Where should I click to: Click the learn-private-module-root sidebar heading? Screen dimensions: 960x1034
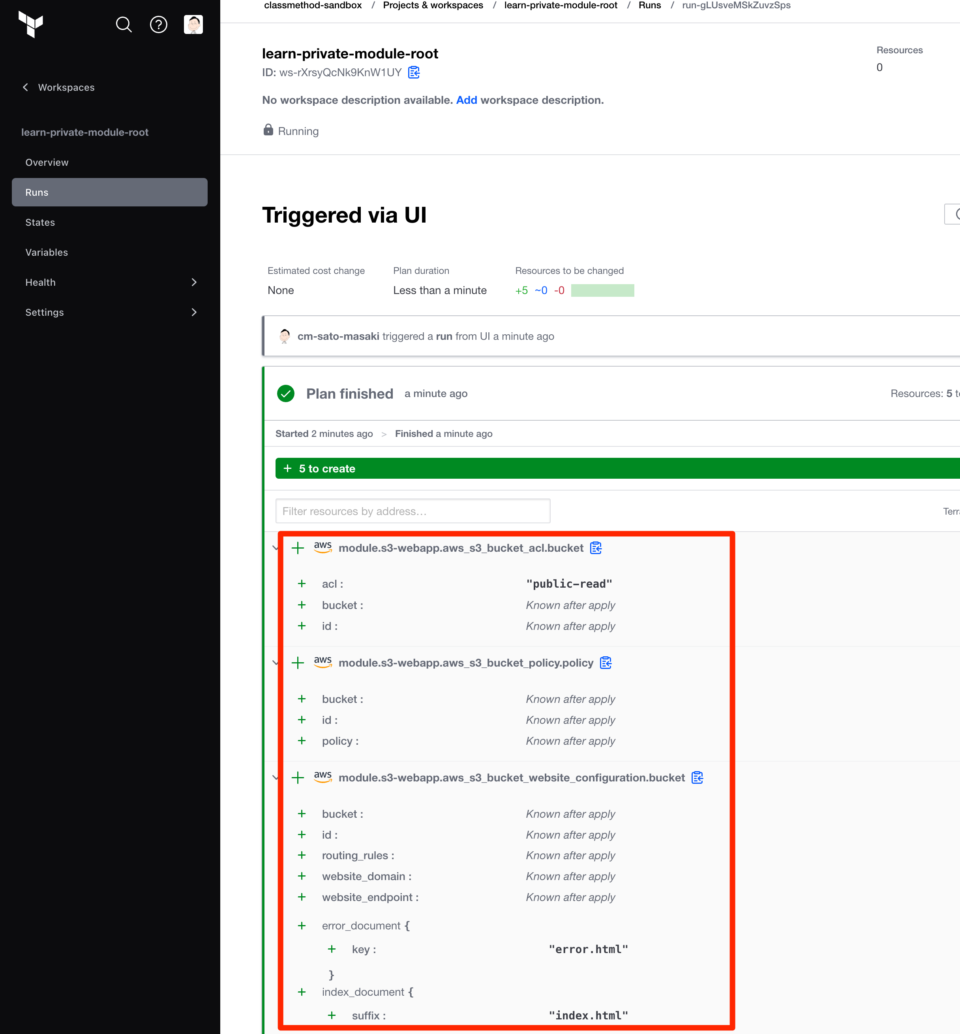pyautogui.click(x=84, y=132)
